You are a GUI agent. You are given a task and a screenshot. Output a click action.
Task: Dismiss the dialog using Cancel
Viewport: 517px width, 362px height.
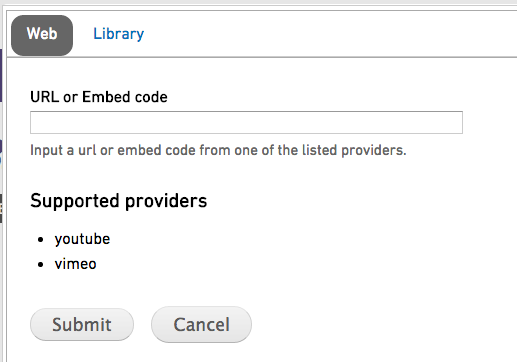201,324
